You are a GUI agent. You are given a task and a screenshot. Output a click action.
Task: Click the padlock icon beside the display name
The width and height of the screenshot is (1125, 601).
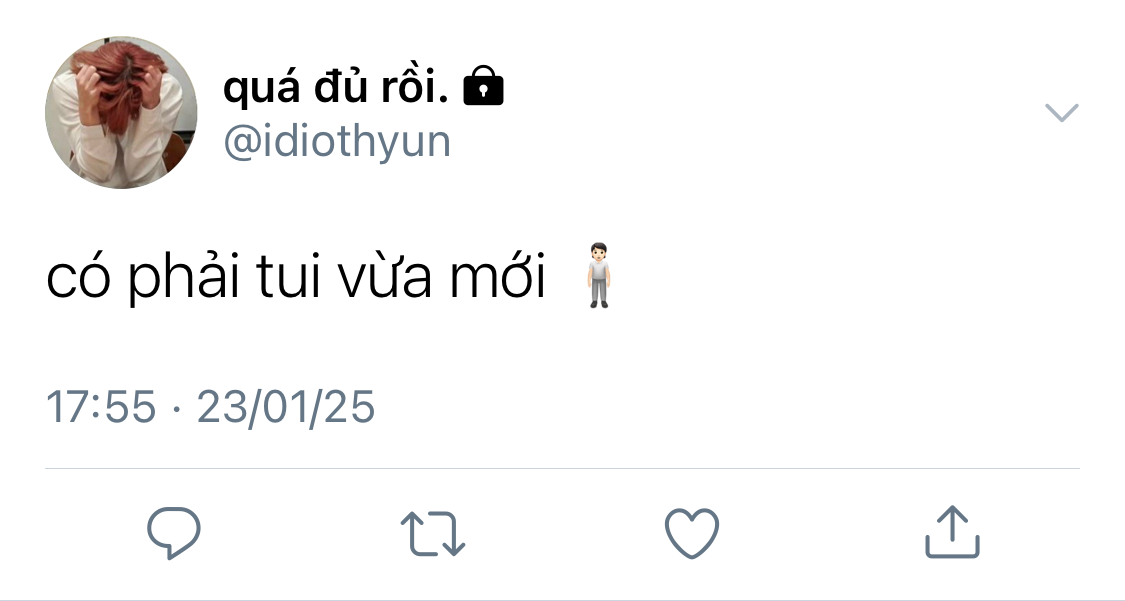point(484,86)
